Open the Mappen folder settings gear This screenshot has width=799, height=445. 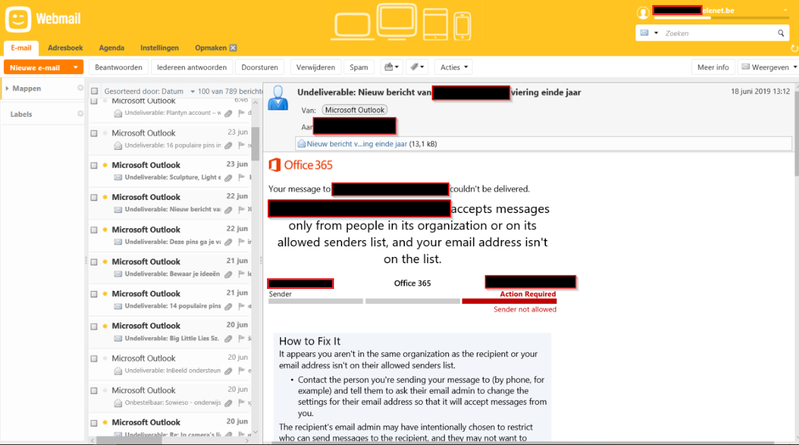80,88
